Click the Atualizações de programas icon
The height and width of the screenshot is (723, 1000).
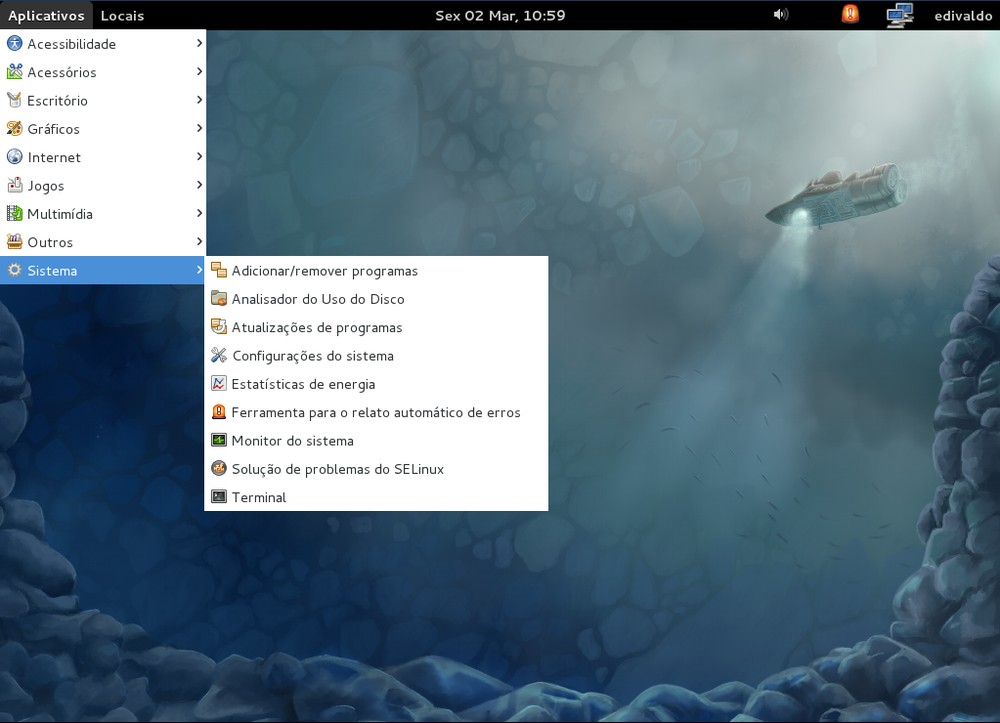point(218,326)
